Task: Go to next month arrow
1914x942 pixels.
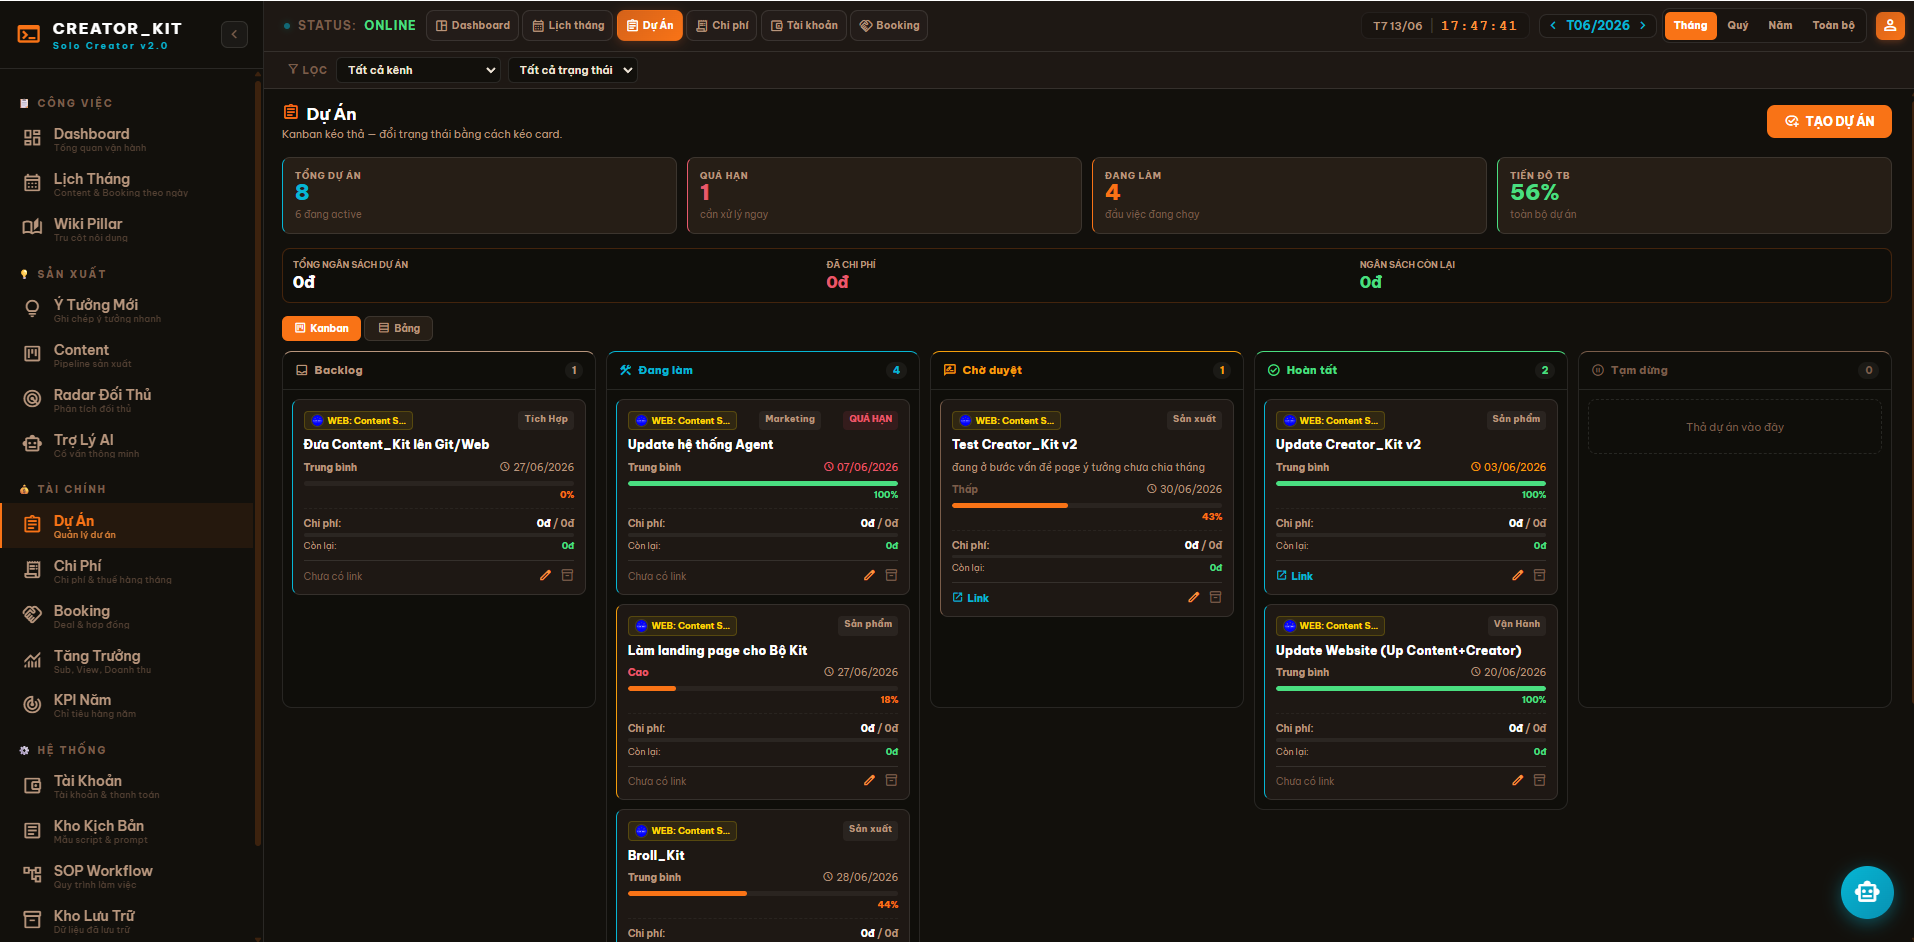Action: click(1642, 26)
